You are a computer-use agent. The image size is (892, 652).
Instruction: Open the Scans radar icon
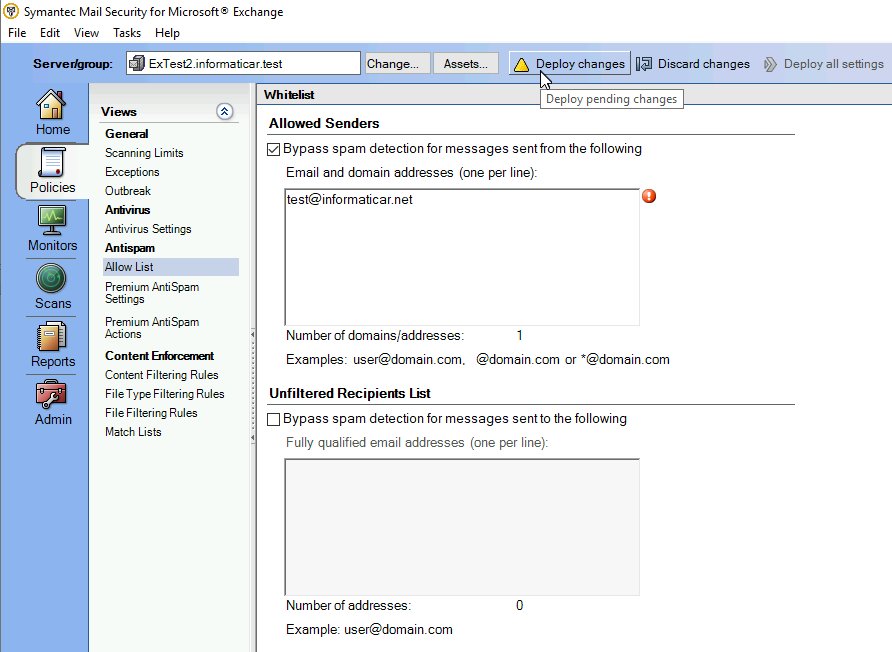[51, 279]
